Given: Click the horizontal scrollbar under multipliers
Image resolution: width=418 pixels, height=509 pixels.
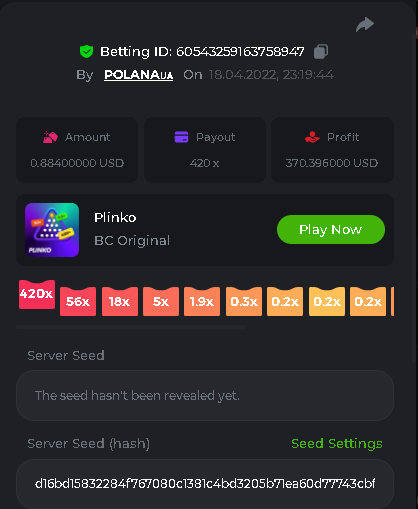Looking at the screenshot, I should click(131, 327).
